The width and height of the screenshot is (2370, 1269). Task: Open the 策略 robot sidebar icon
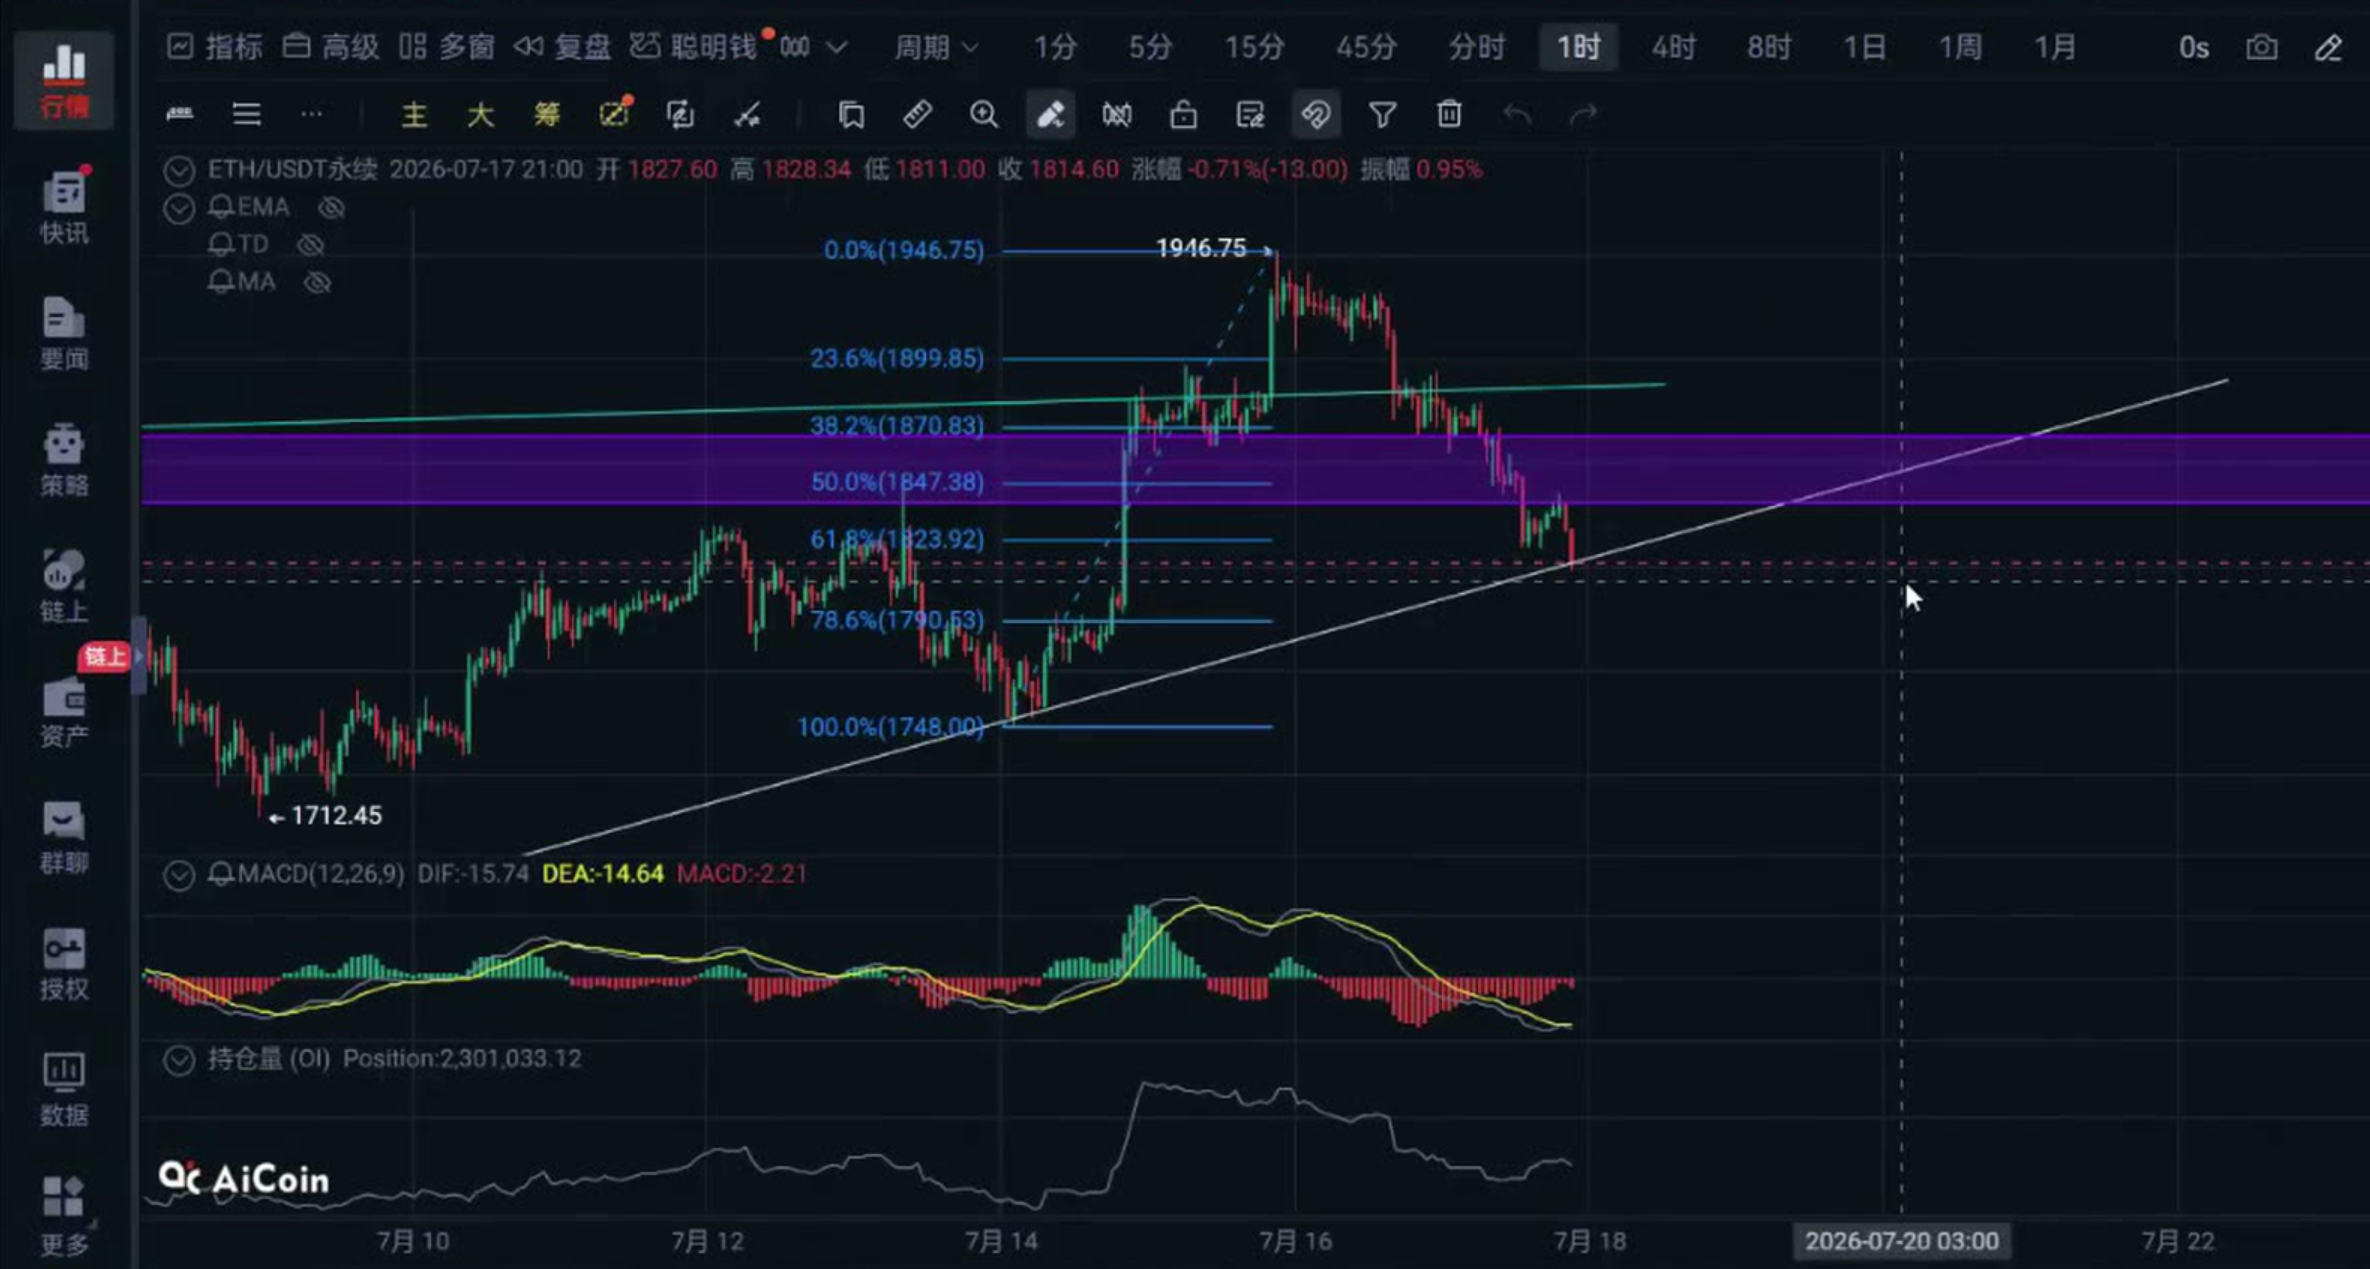(x=64, y=460)
